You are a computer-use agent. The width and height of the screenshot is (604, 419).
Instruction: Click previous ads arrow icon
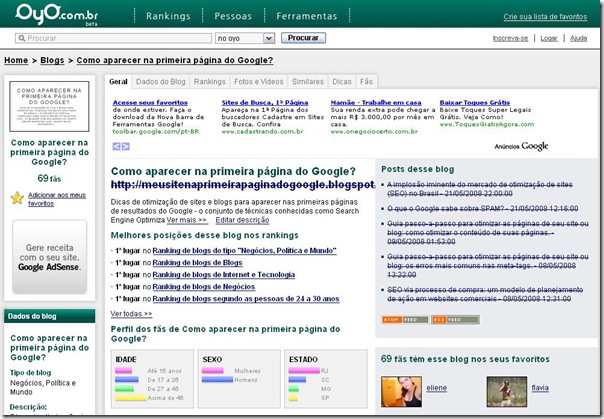[x=116, y=146]
